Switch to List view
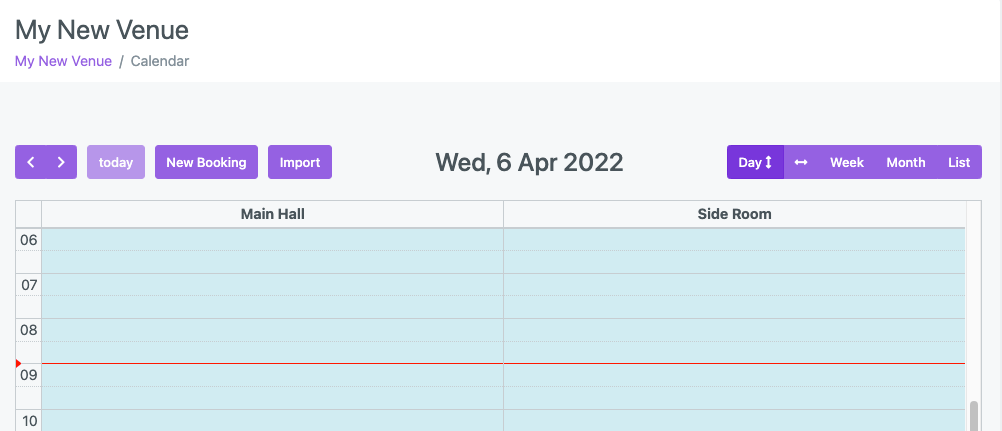 (958, 162)
